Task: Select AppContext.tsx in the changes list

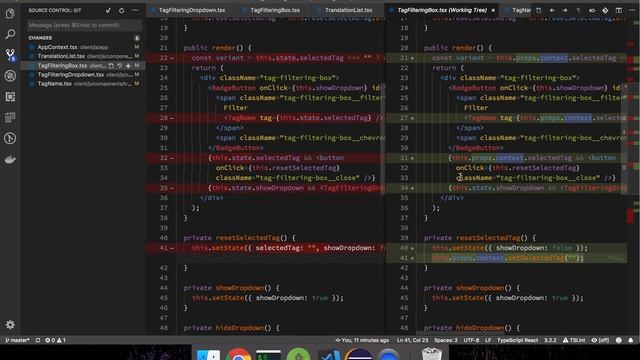Action: (84, 47)
